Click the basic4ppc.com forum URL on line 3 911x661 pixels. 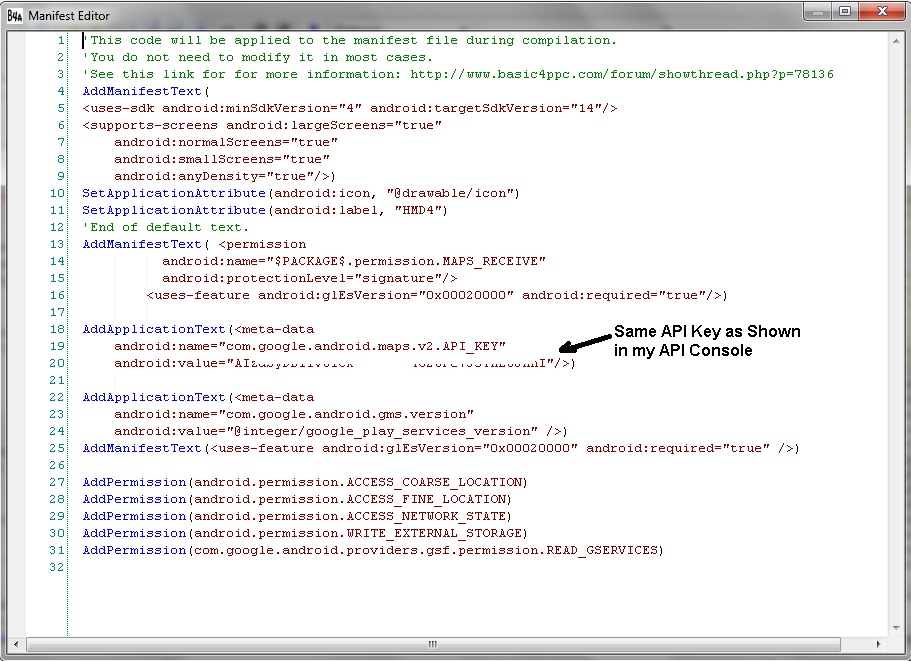point(622,74)
